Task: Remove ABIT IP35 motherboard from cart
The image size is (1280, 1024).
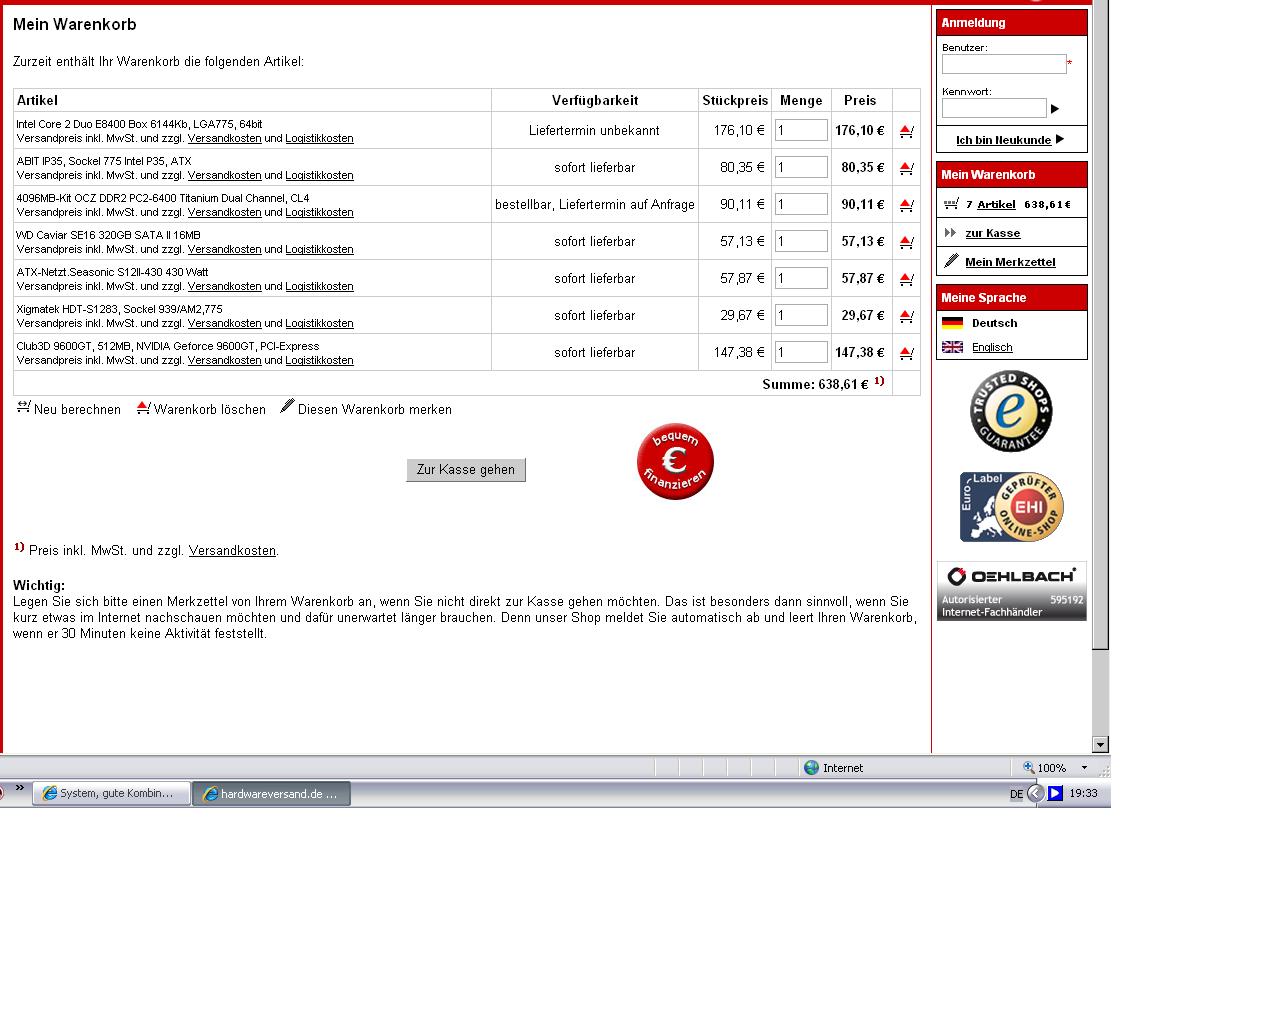Action: [906, 168]
